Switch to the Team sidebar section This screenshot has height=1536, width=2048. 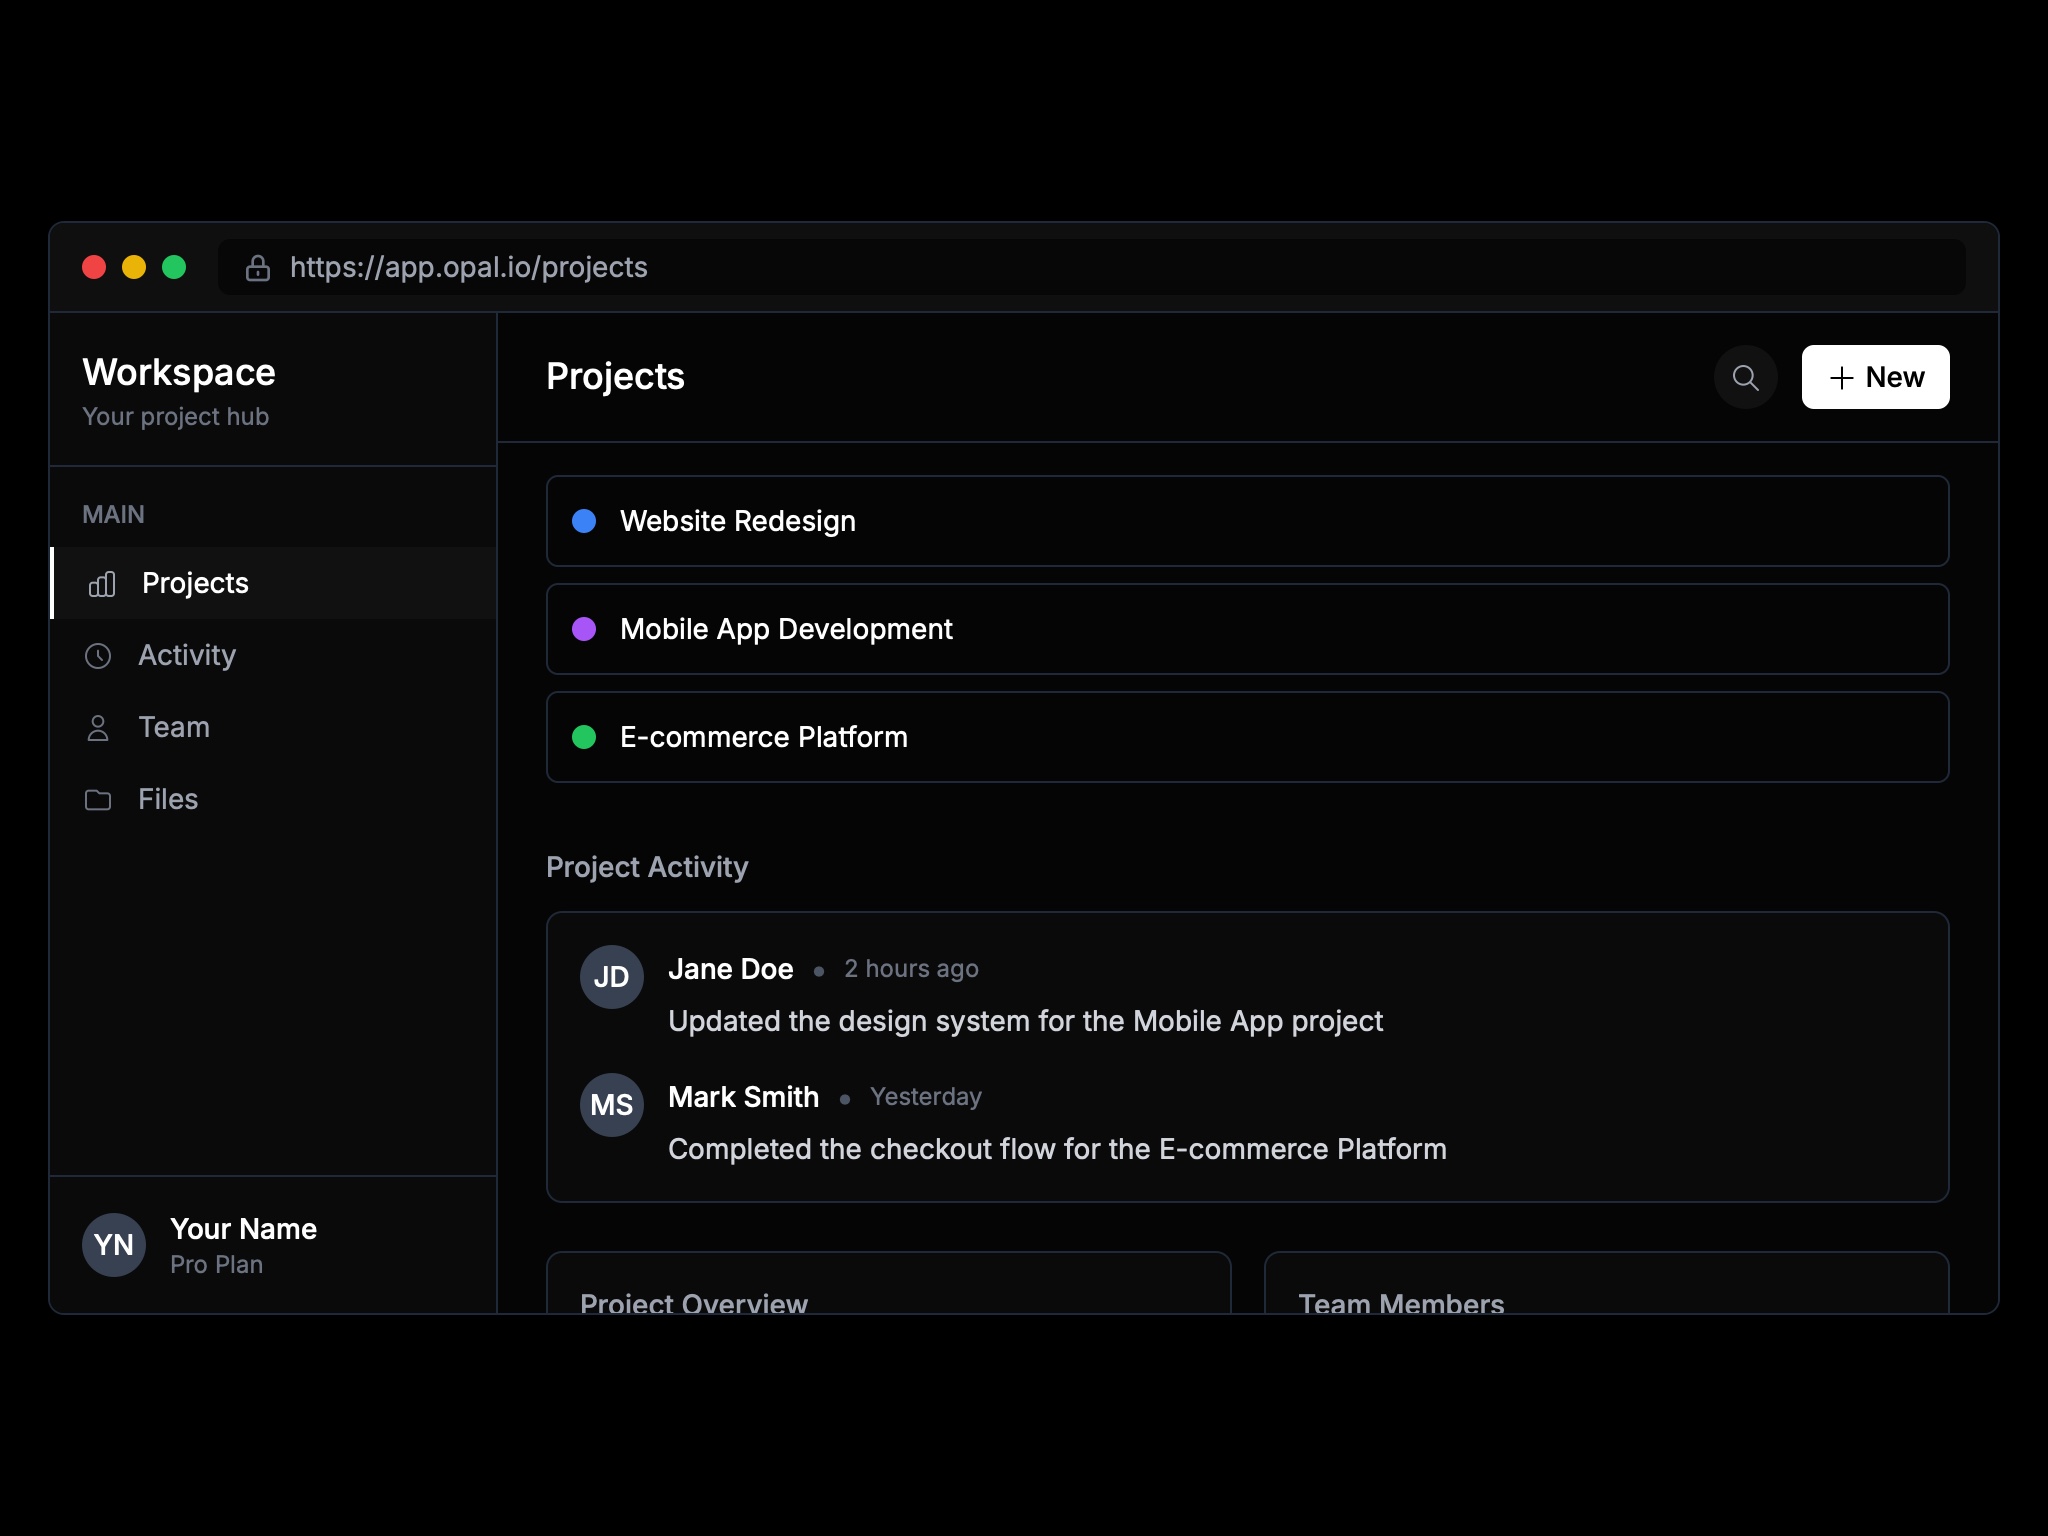[174, 727]
